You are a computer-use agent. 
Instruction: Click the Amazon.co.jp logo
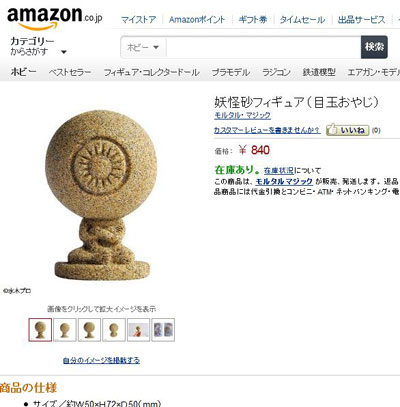point(54,17)
